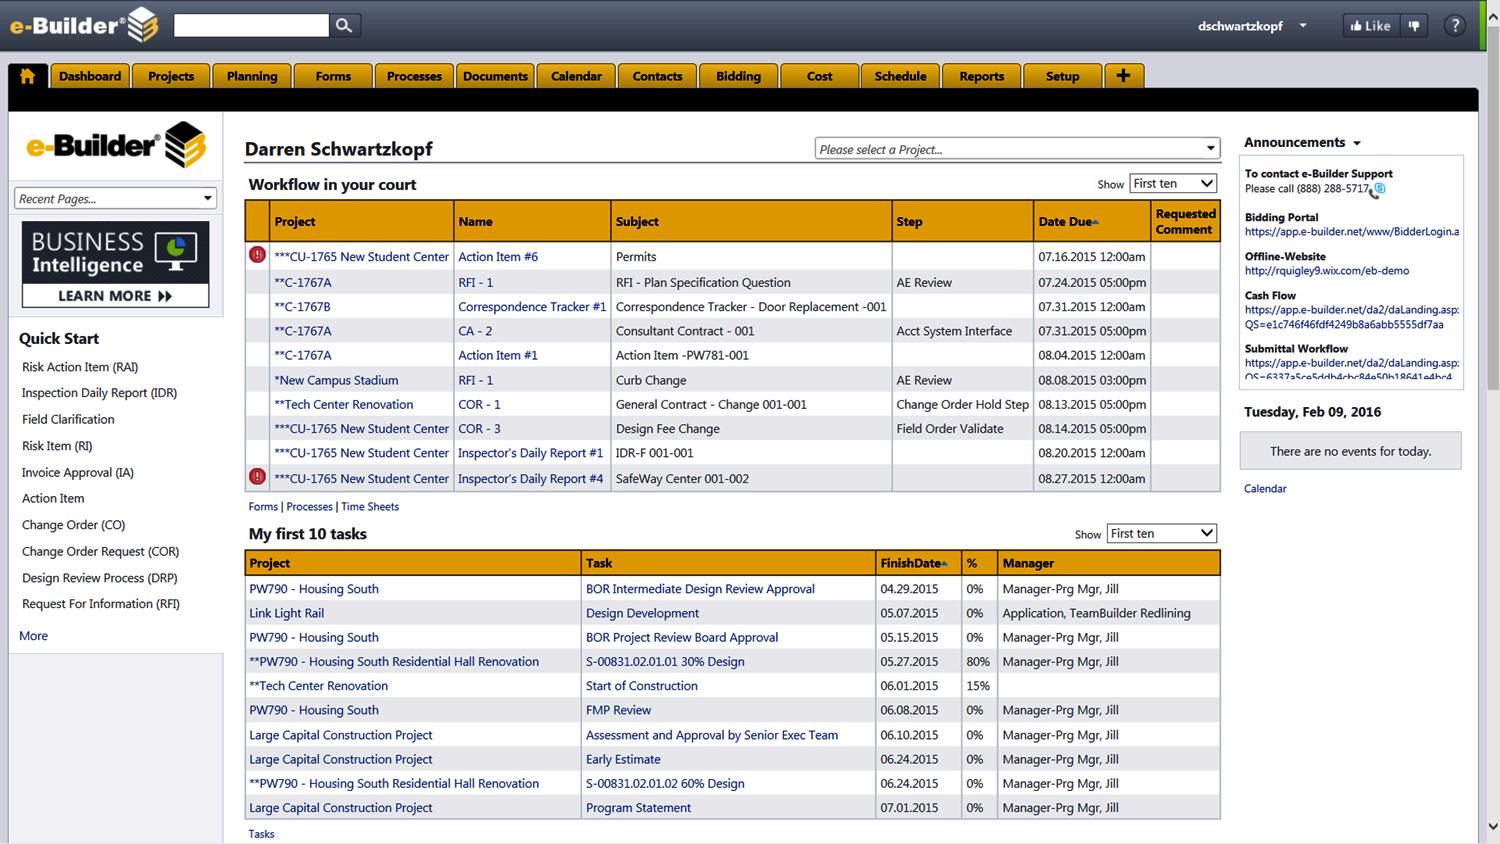Expand the Recent Pages dropdown
Image resolution: width=1500 pixels, height=844 pixels.
pos(116,198)
